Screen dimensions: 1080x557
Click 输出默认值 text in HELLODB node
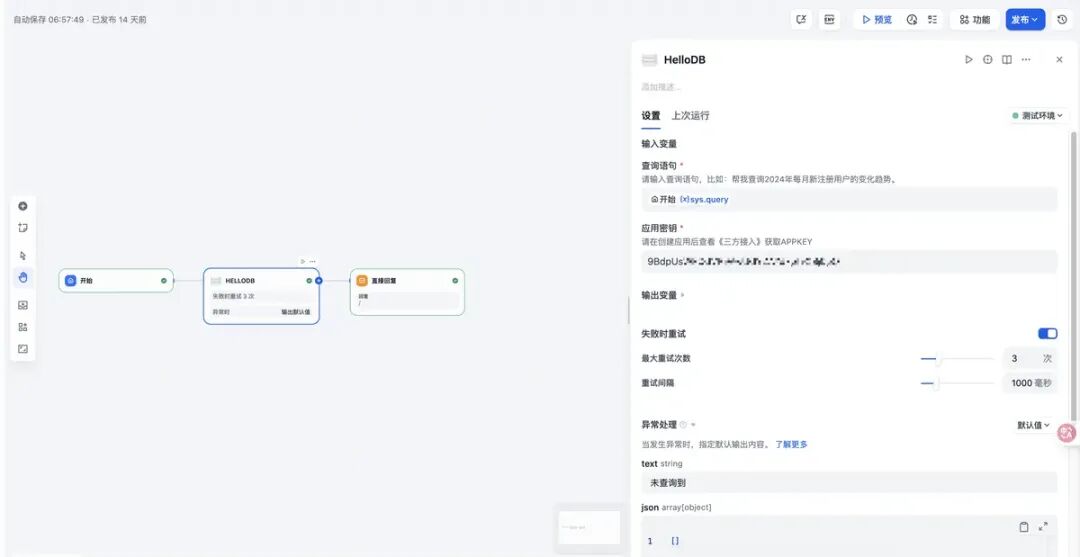click(x=295, y=312)
